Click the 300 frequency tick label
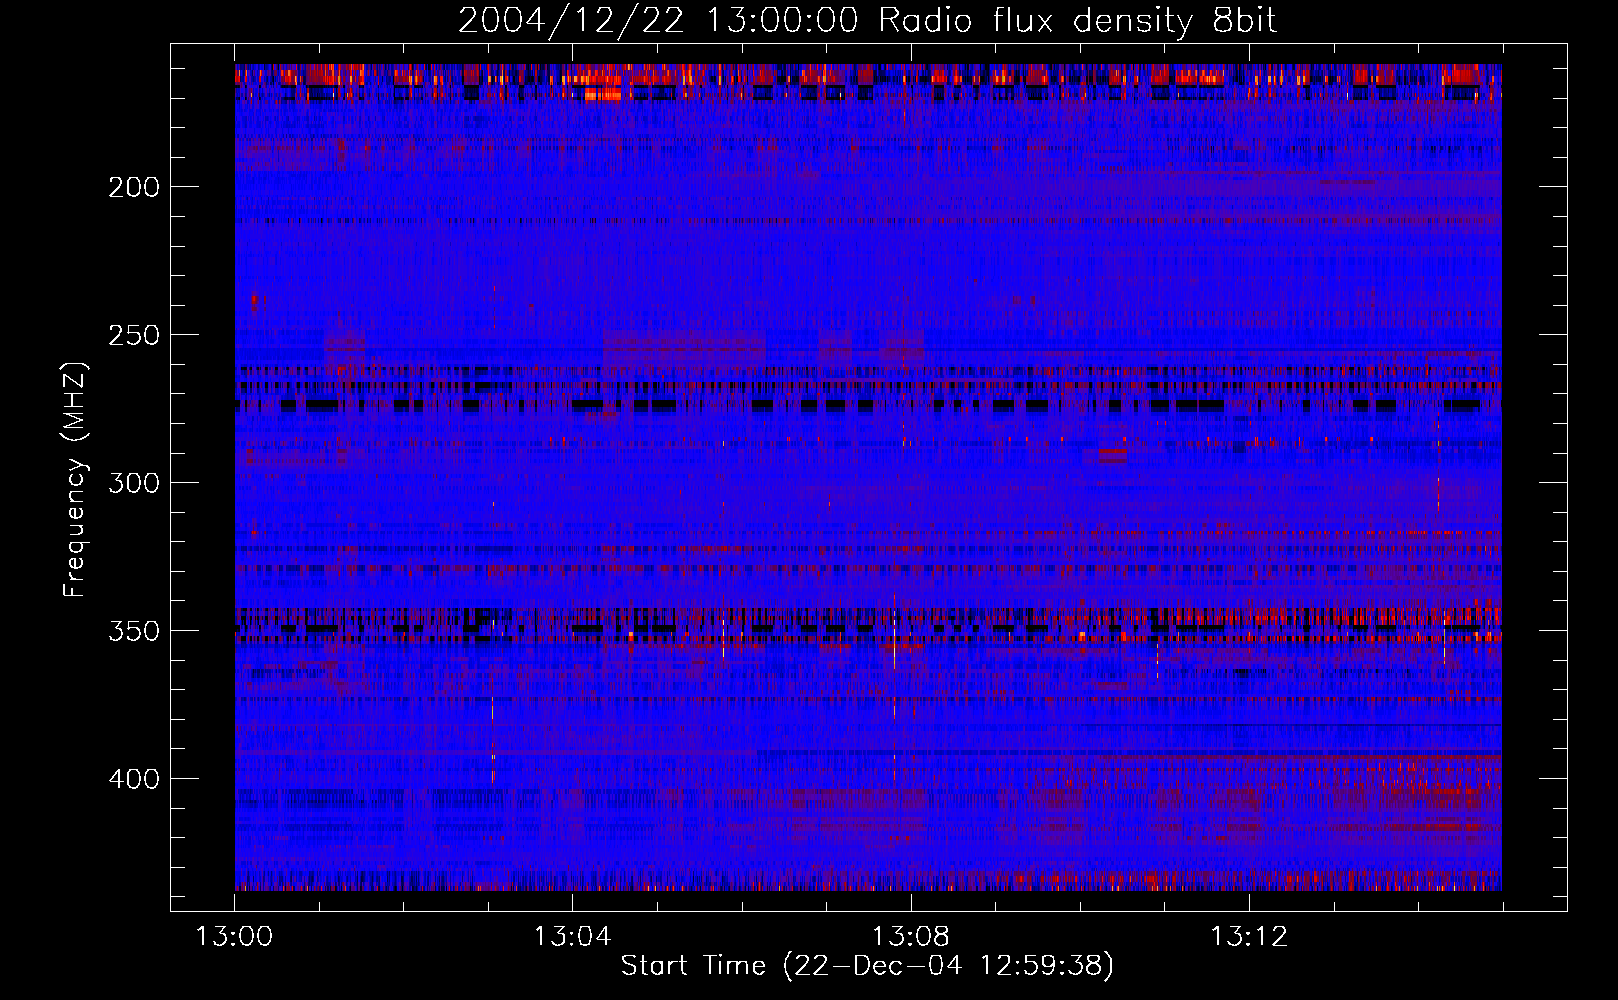1618x1000 pixels. (x=134, y=483)
